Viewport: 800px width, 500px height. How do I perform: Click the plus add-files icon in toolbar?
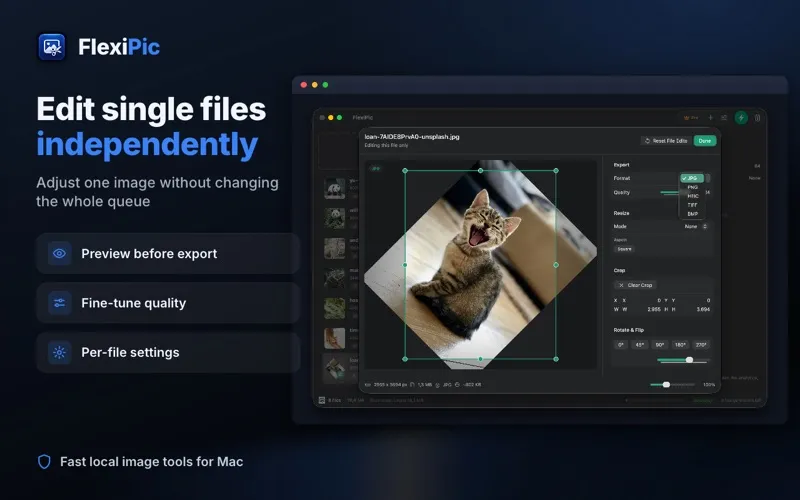pyautogui.click(x=710, y=118)
